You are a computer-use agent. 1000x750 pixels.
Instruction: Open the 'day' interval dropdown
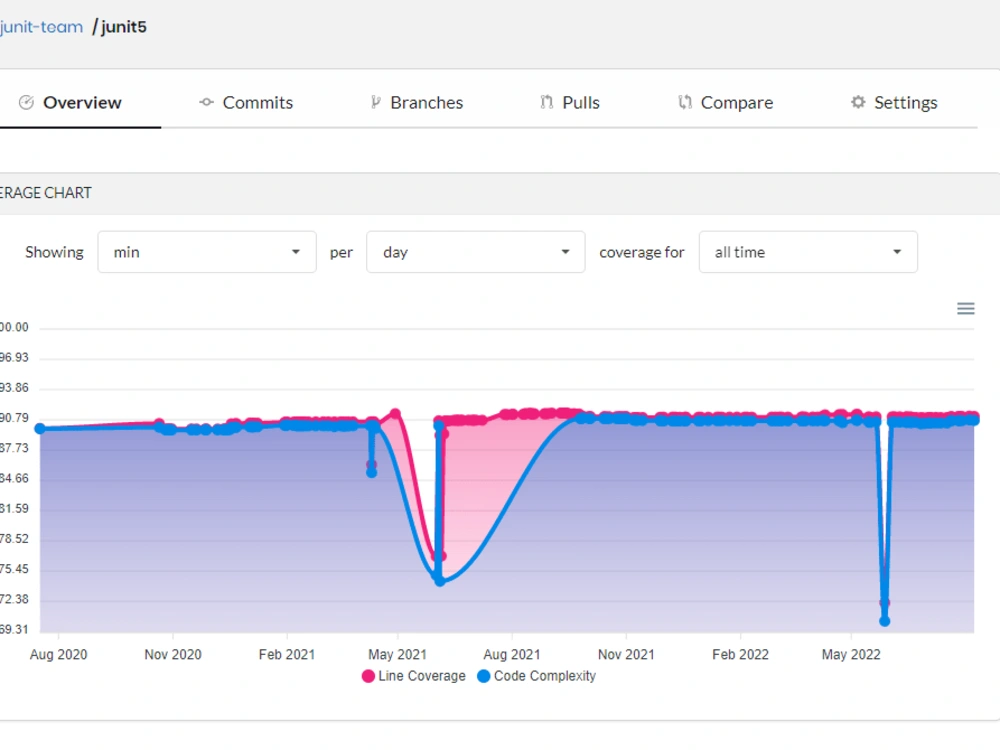point(476,252)
